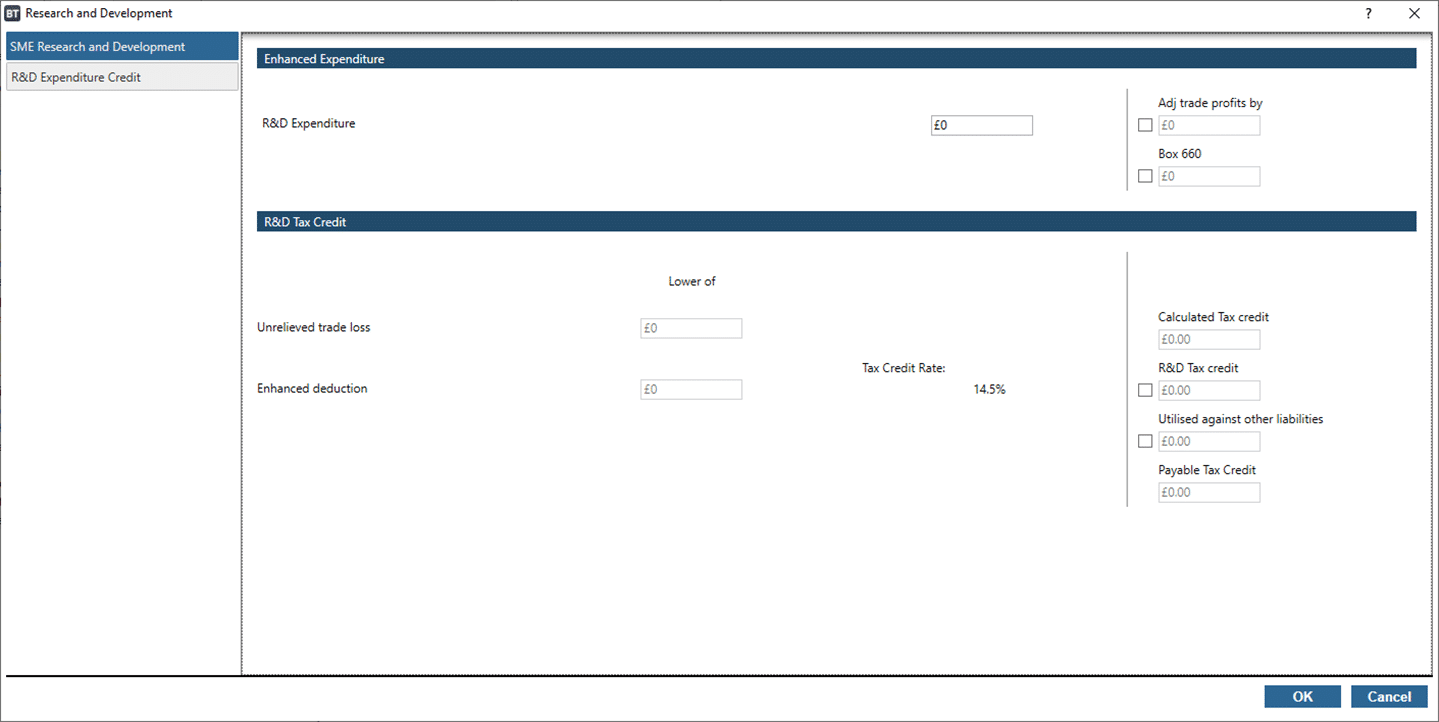Click the Utilised against other liabilities field
1439x722 pixels.
(x=1209, y=442)
